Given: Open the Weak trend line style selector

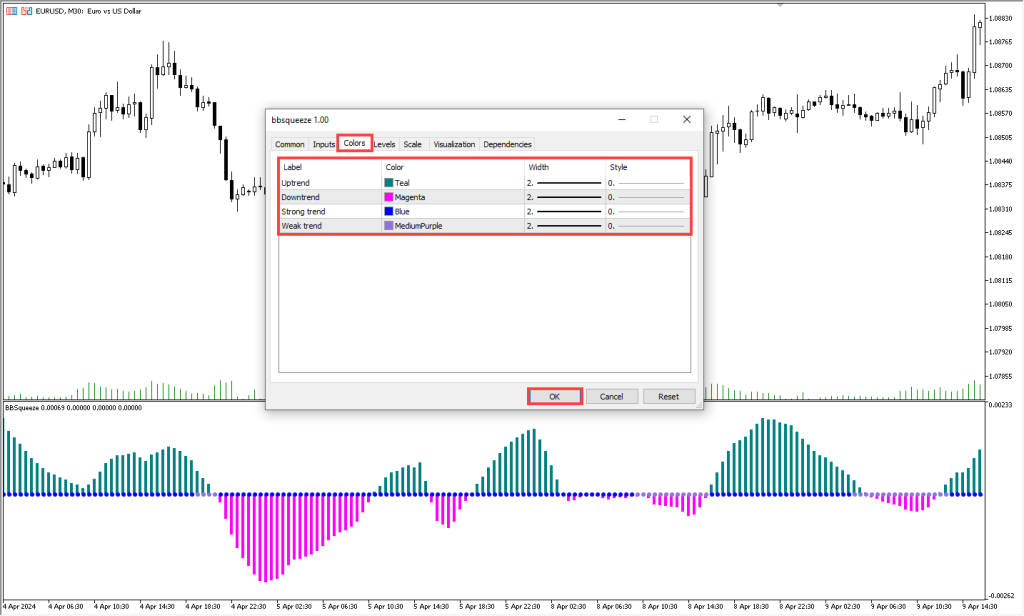Looking at the screenshot, I should tap(647, 226).
